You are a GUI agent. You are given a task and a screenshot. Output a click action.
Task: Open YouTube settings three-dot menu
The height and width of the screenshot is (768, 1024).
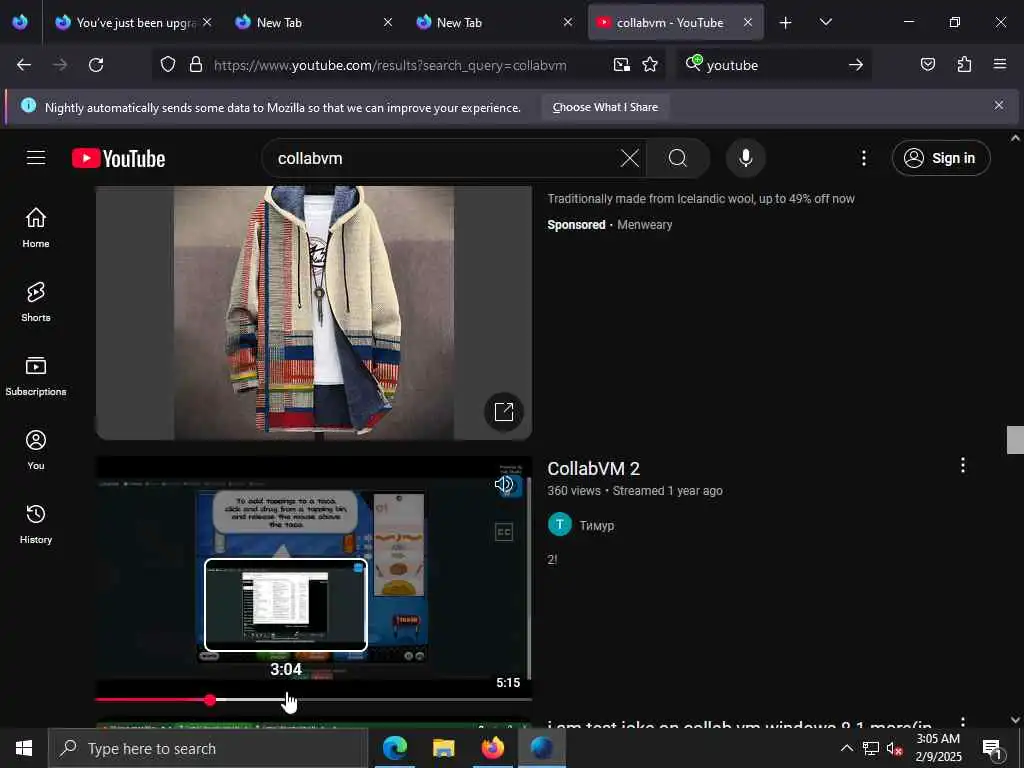863,158
